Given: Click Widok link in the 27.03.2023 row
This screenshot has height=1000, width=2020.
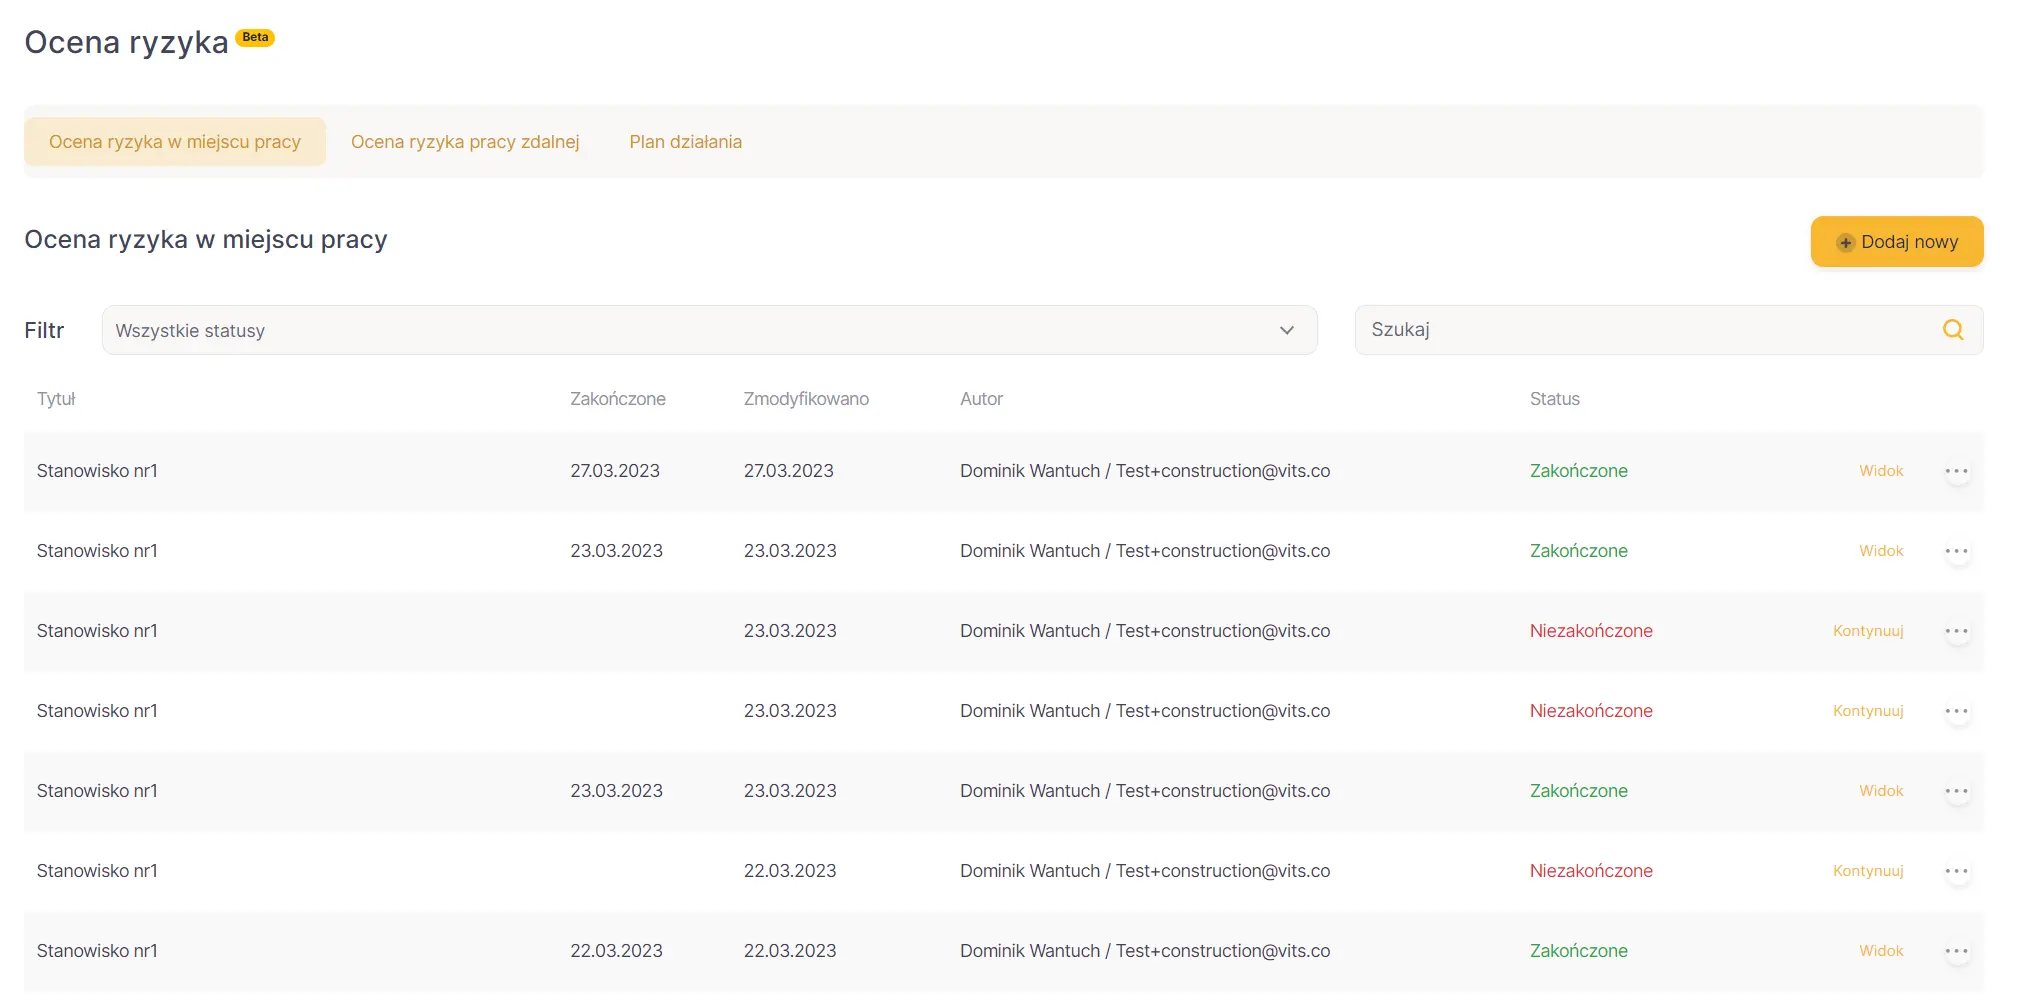Looking at the screenshot, I should [1880, 471].
